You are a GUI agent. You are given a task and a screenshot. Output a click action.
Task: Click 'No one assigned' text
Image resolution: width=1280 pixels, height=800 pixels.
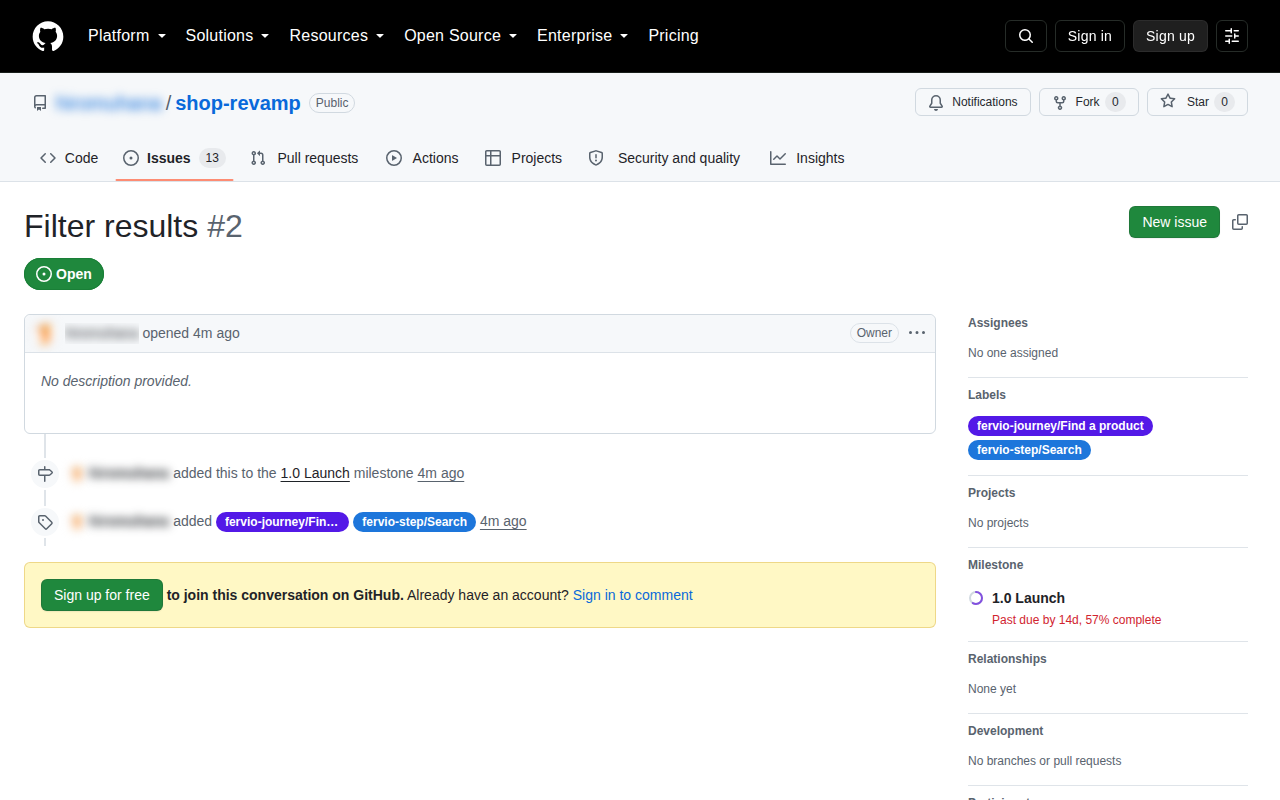coord(1013,353)
